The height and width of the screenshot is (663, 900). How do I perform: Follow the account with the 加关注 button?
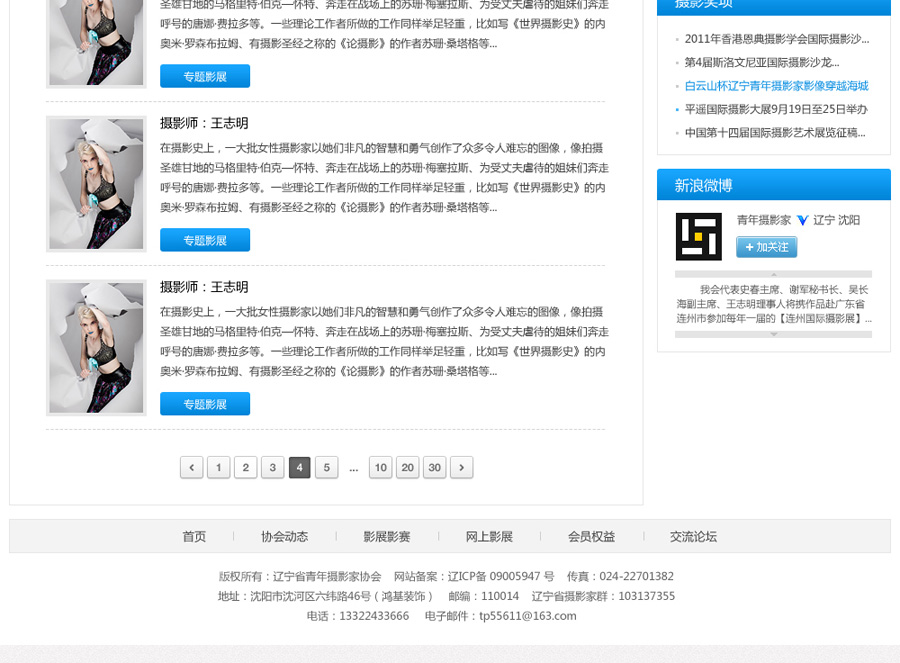(x=766, y=247)
